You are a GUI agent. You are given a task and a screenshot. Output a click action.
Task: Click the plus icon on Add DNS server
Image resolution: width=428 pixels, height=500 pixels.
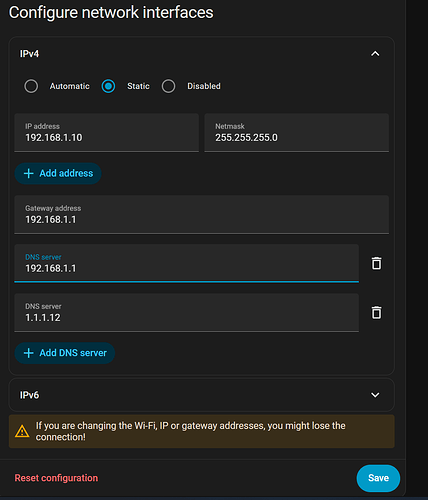(x=29, y=353)
